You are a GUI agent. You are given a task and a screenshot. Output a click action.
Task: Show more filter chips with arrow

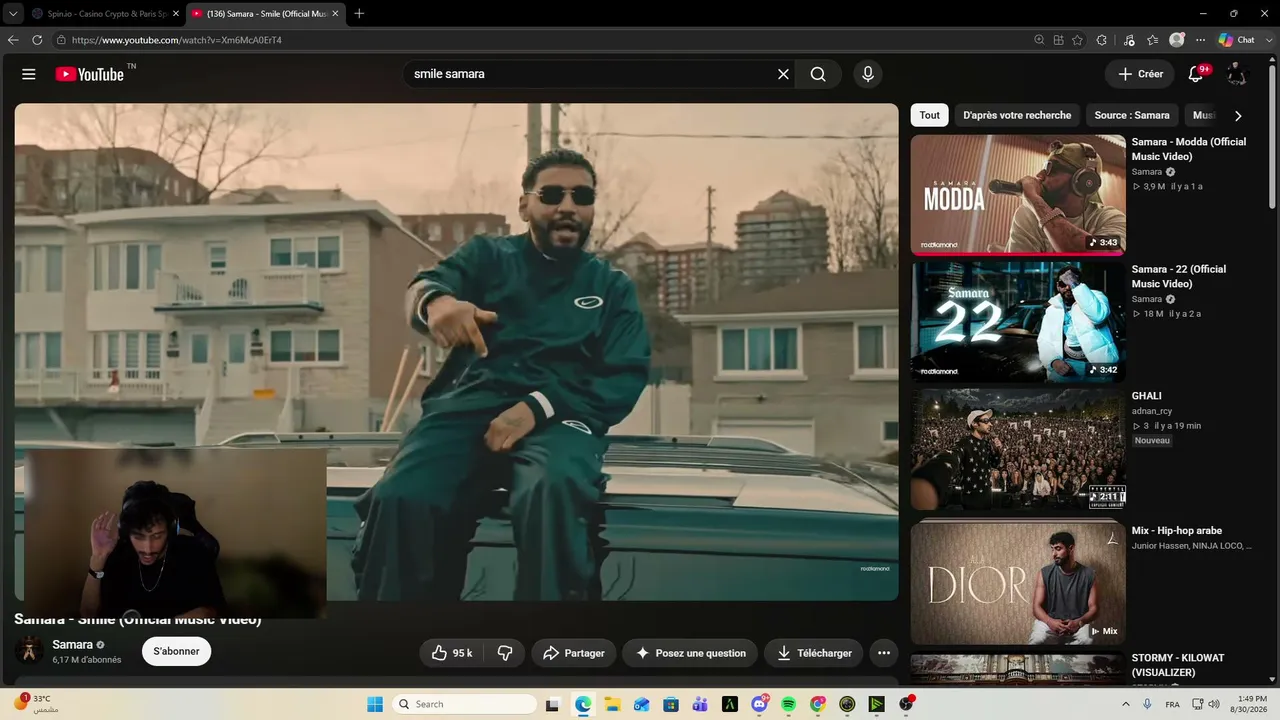(x=1238, y=115)
